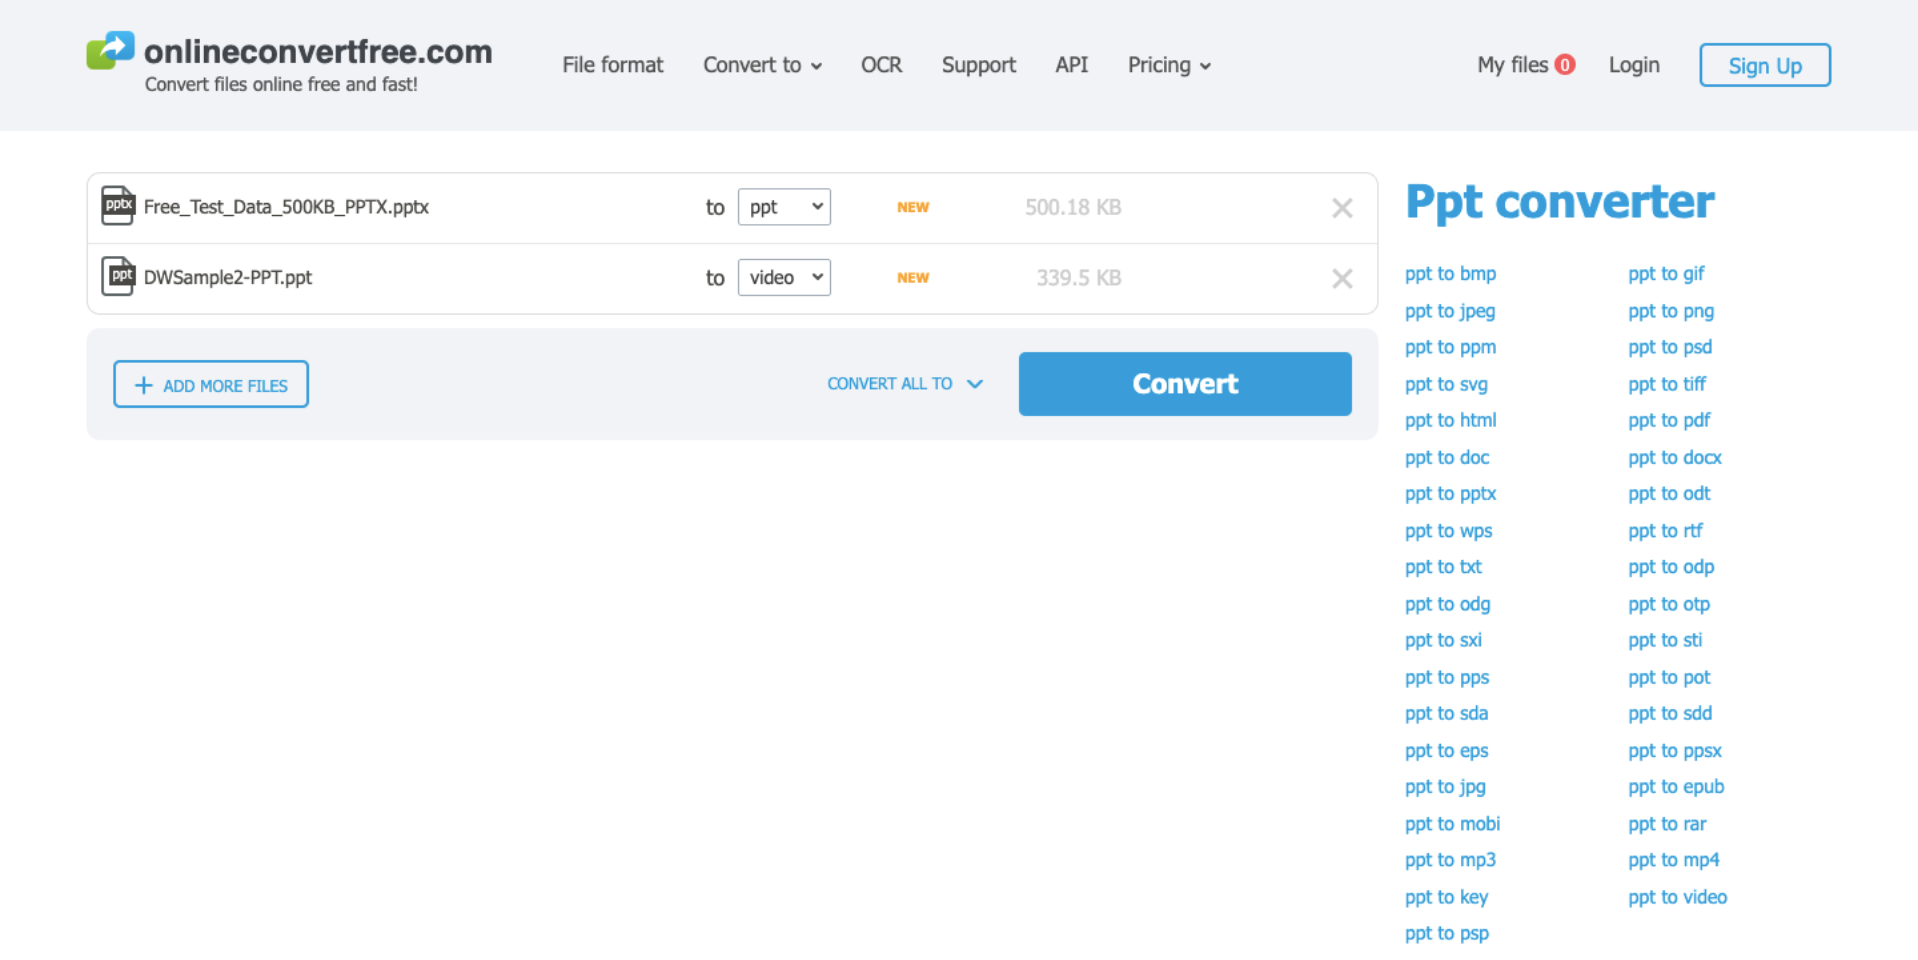This screenshot has height=960, width=1918.
Task: Remove DWSample2-PPT.ppt using its X icon
Action: point(1342,278)
